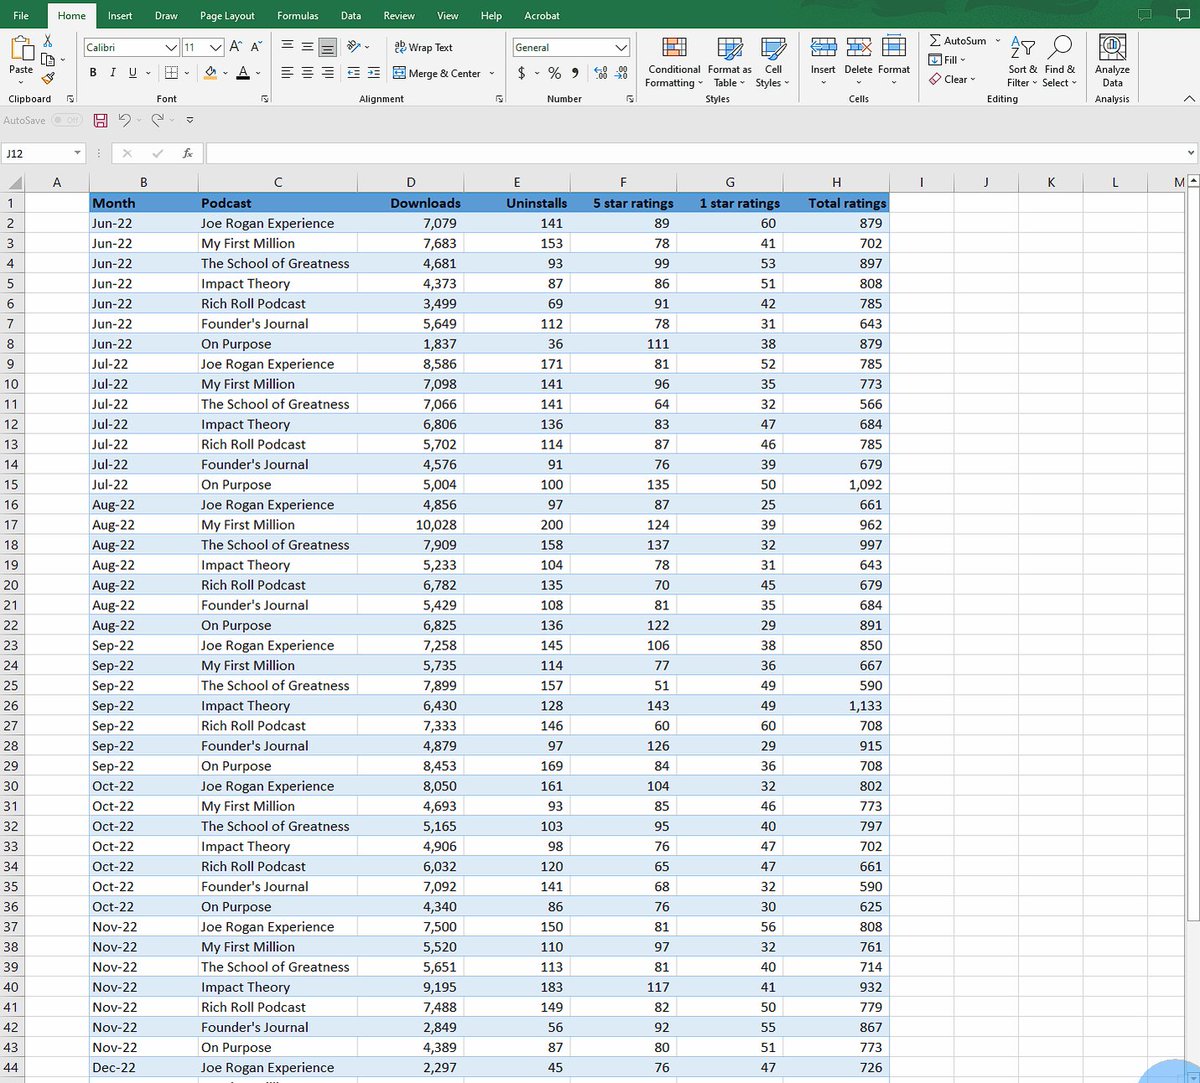Viewport: 1200px width, 1083px height.
Task: Click the Redo arrow icon
Action: click(x=157, y=120)
